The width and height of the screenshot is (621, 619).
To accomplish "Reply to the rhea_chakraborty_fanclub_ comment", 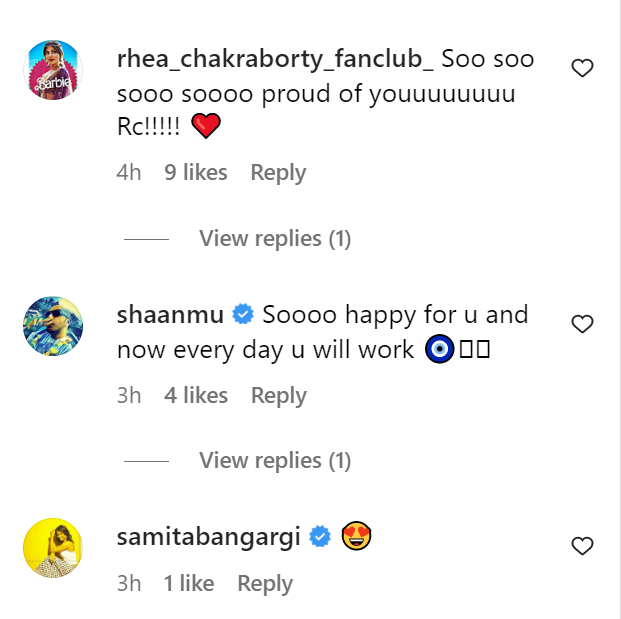I will click(x=279, y=173).
